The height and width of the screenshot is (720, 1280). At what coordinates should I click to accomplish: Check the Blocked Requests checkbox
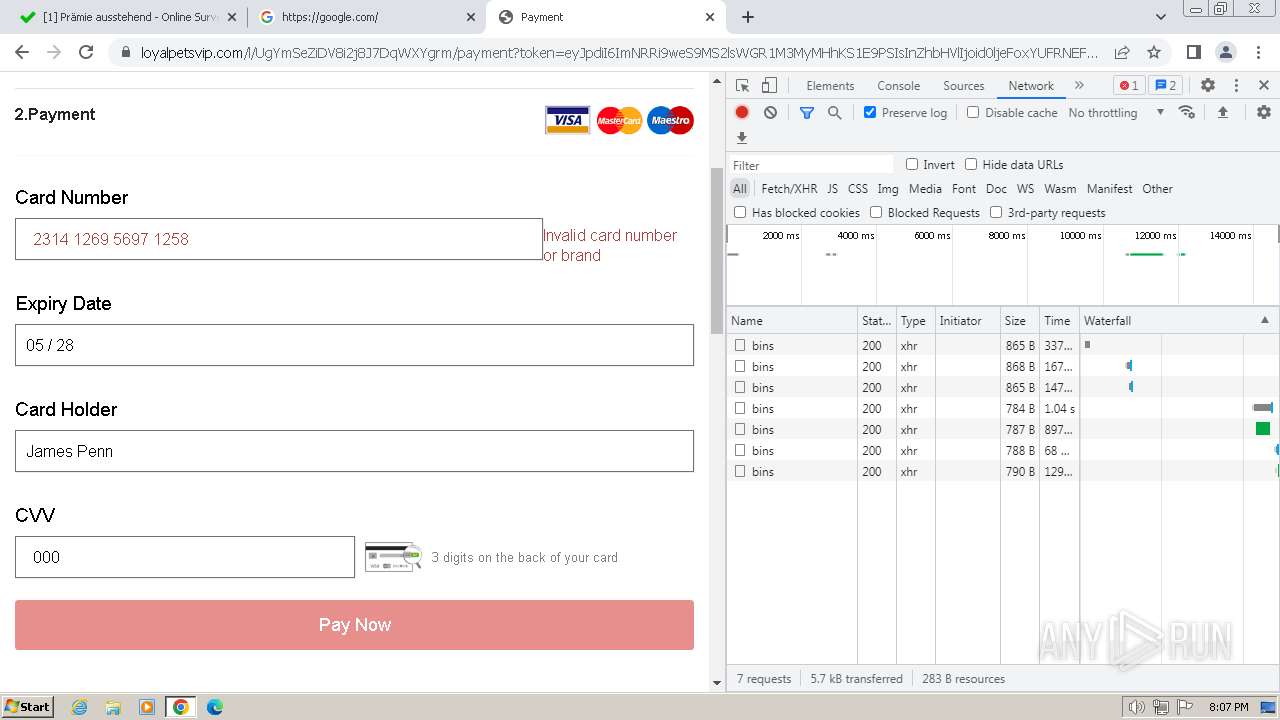pyautogui.click(x=876, y=212)
